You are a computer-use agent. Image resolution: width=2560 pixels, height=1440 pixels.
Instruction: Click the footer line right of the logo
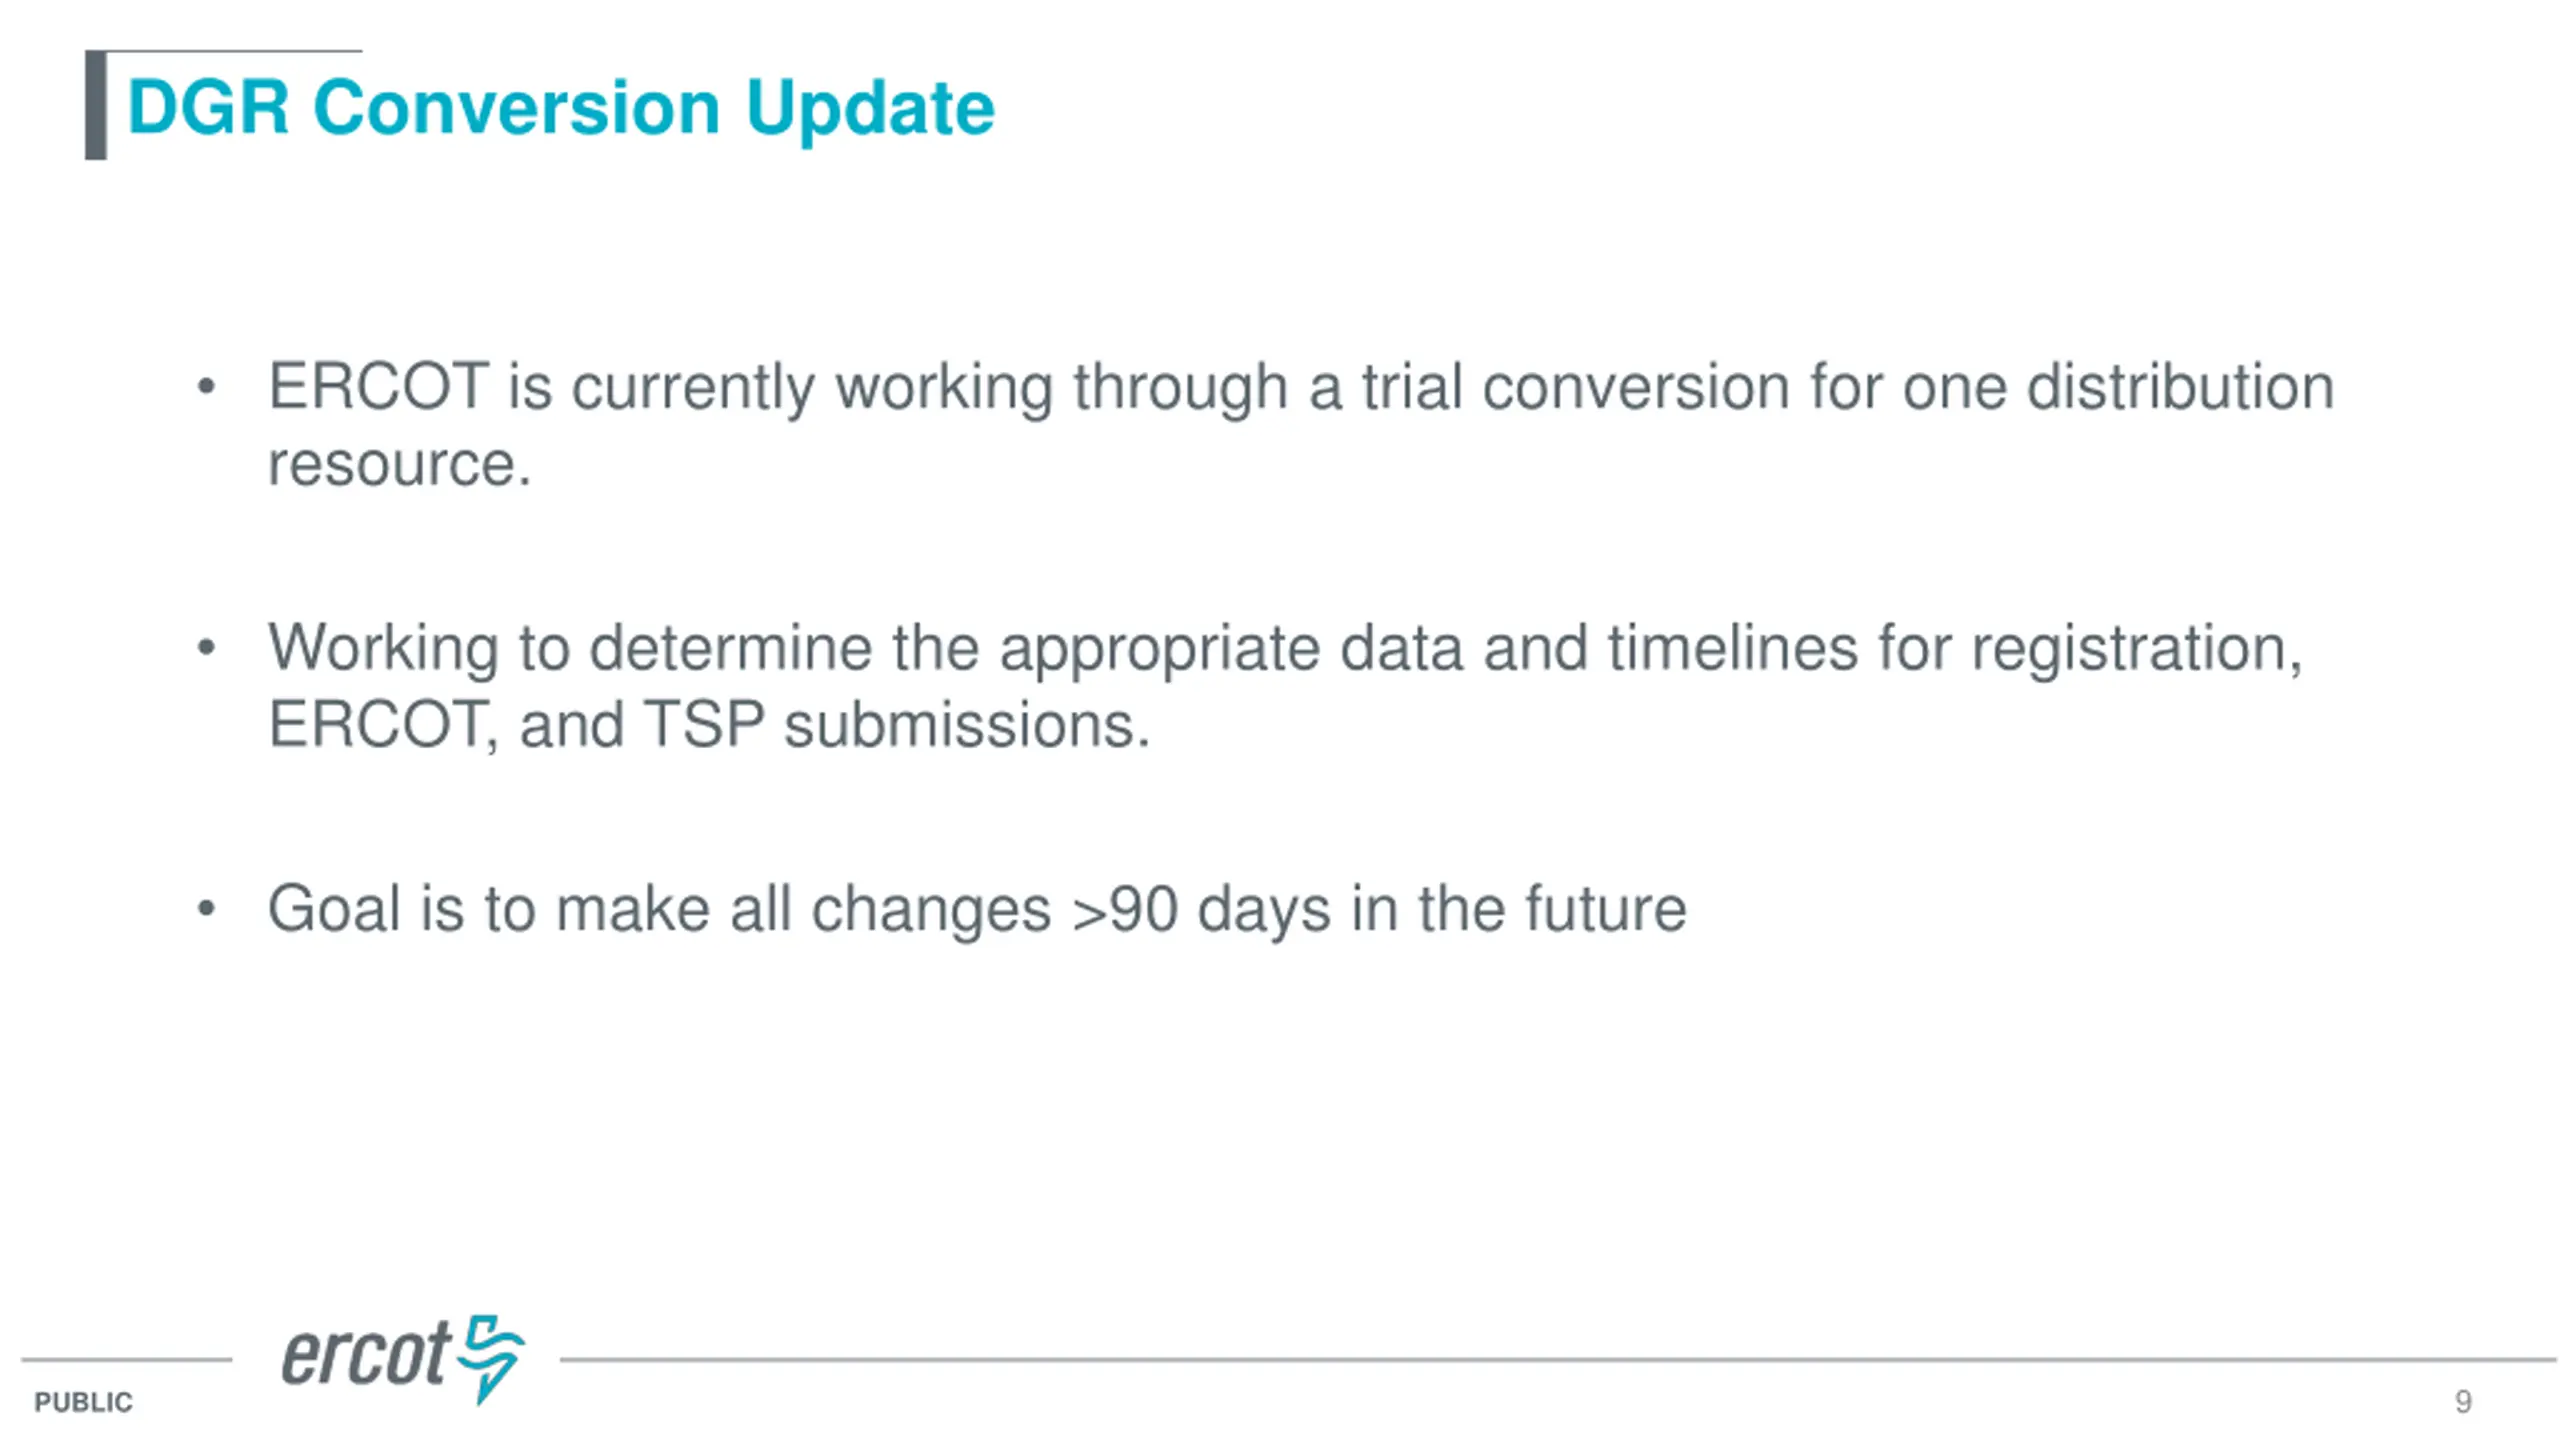point(1558,1360)
